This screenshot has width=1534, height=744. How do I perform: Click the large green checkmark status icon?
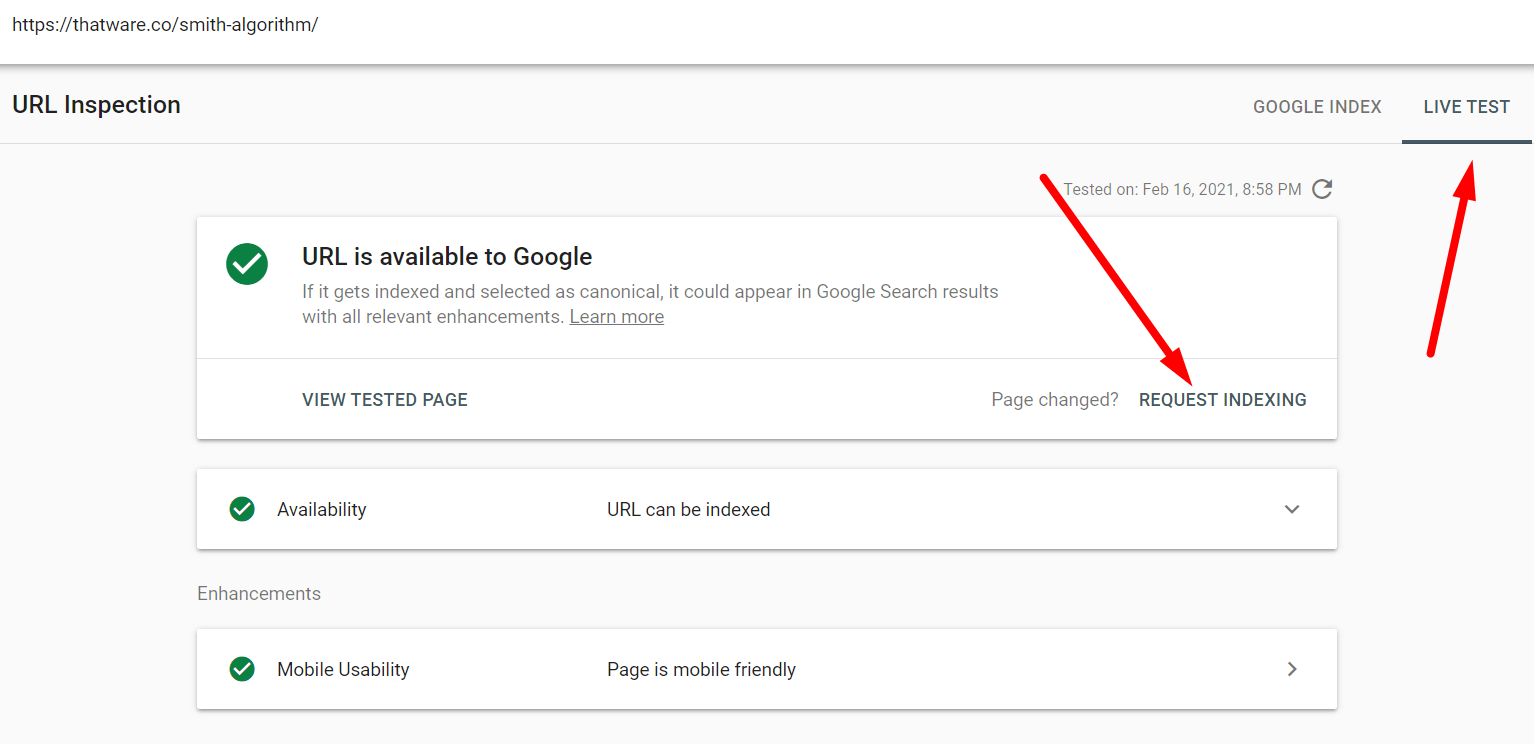click(x=246, y=264)
